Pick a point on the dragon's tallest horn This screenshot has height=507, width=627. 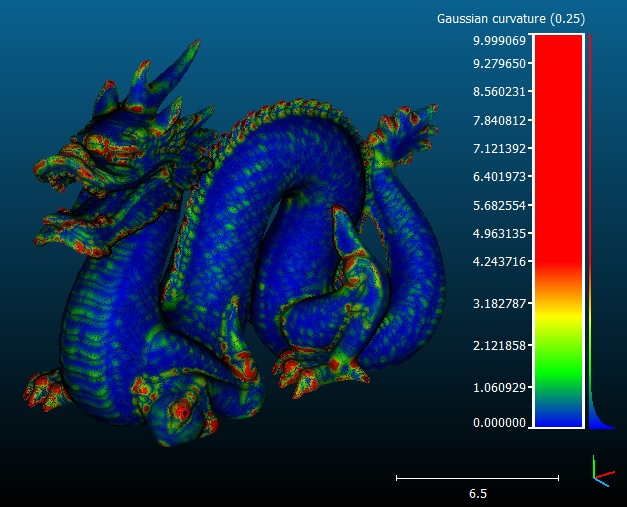point(176,66)
